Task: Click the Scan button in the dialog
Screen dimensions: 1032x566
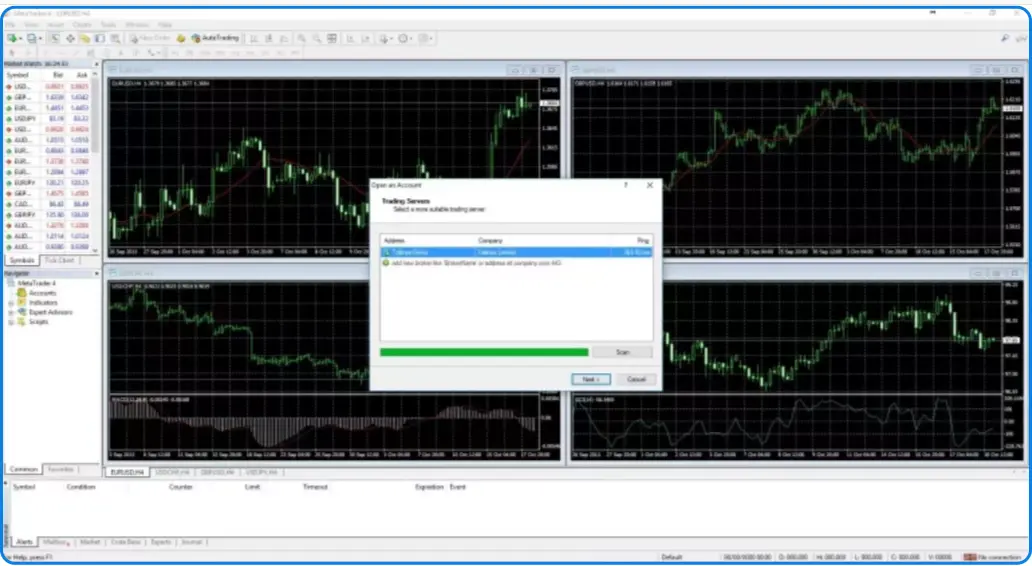Action: point(622,353)
